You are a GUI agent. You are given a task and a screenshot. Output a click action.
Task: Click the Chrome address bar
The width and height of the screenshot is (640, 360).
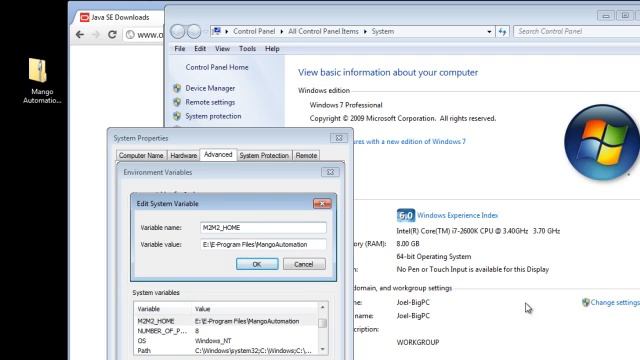(x=144, y=35)
